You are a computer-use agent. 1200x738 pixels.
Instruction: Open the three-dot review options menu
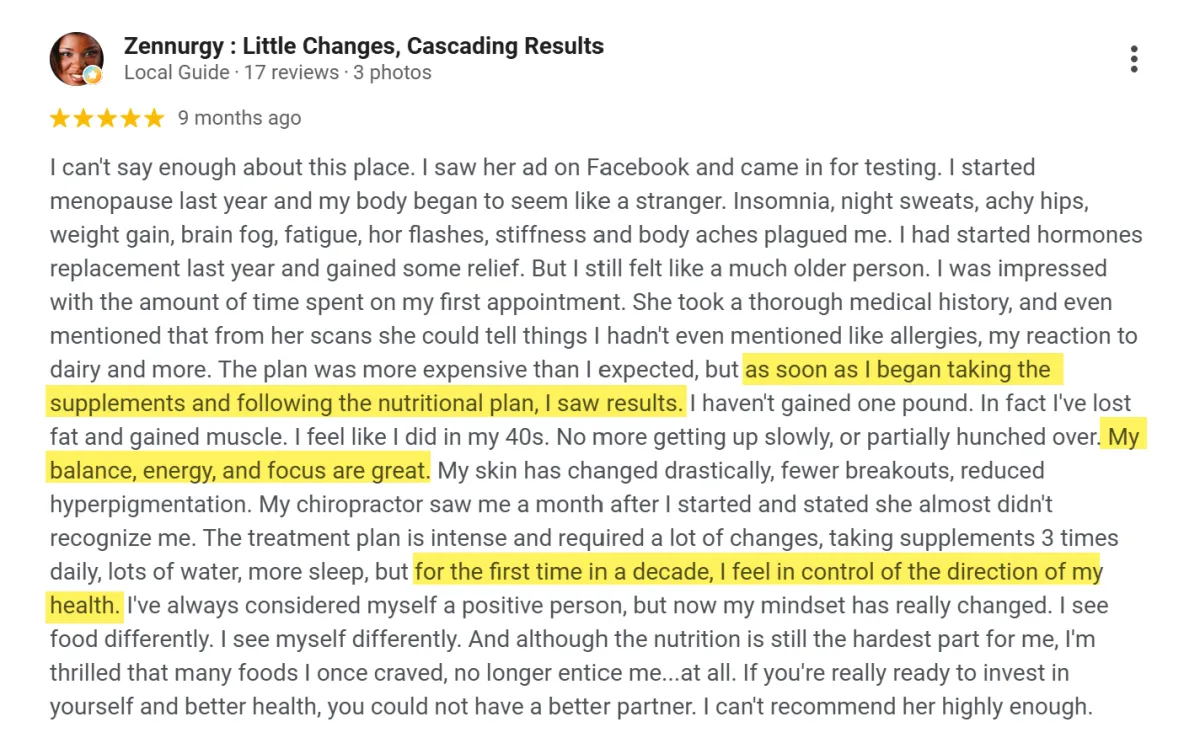[1133, 59]
